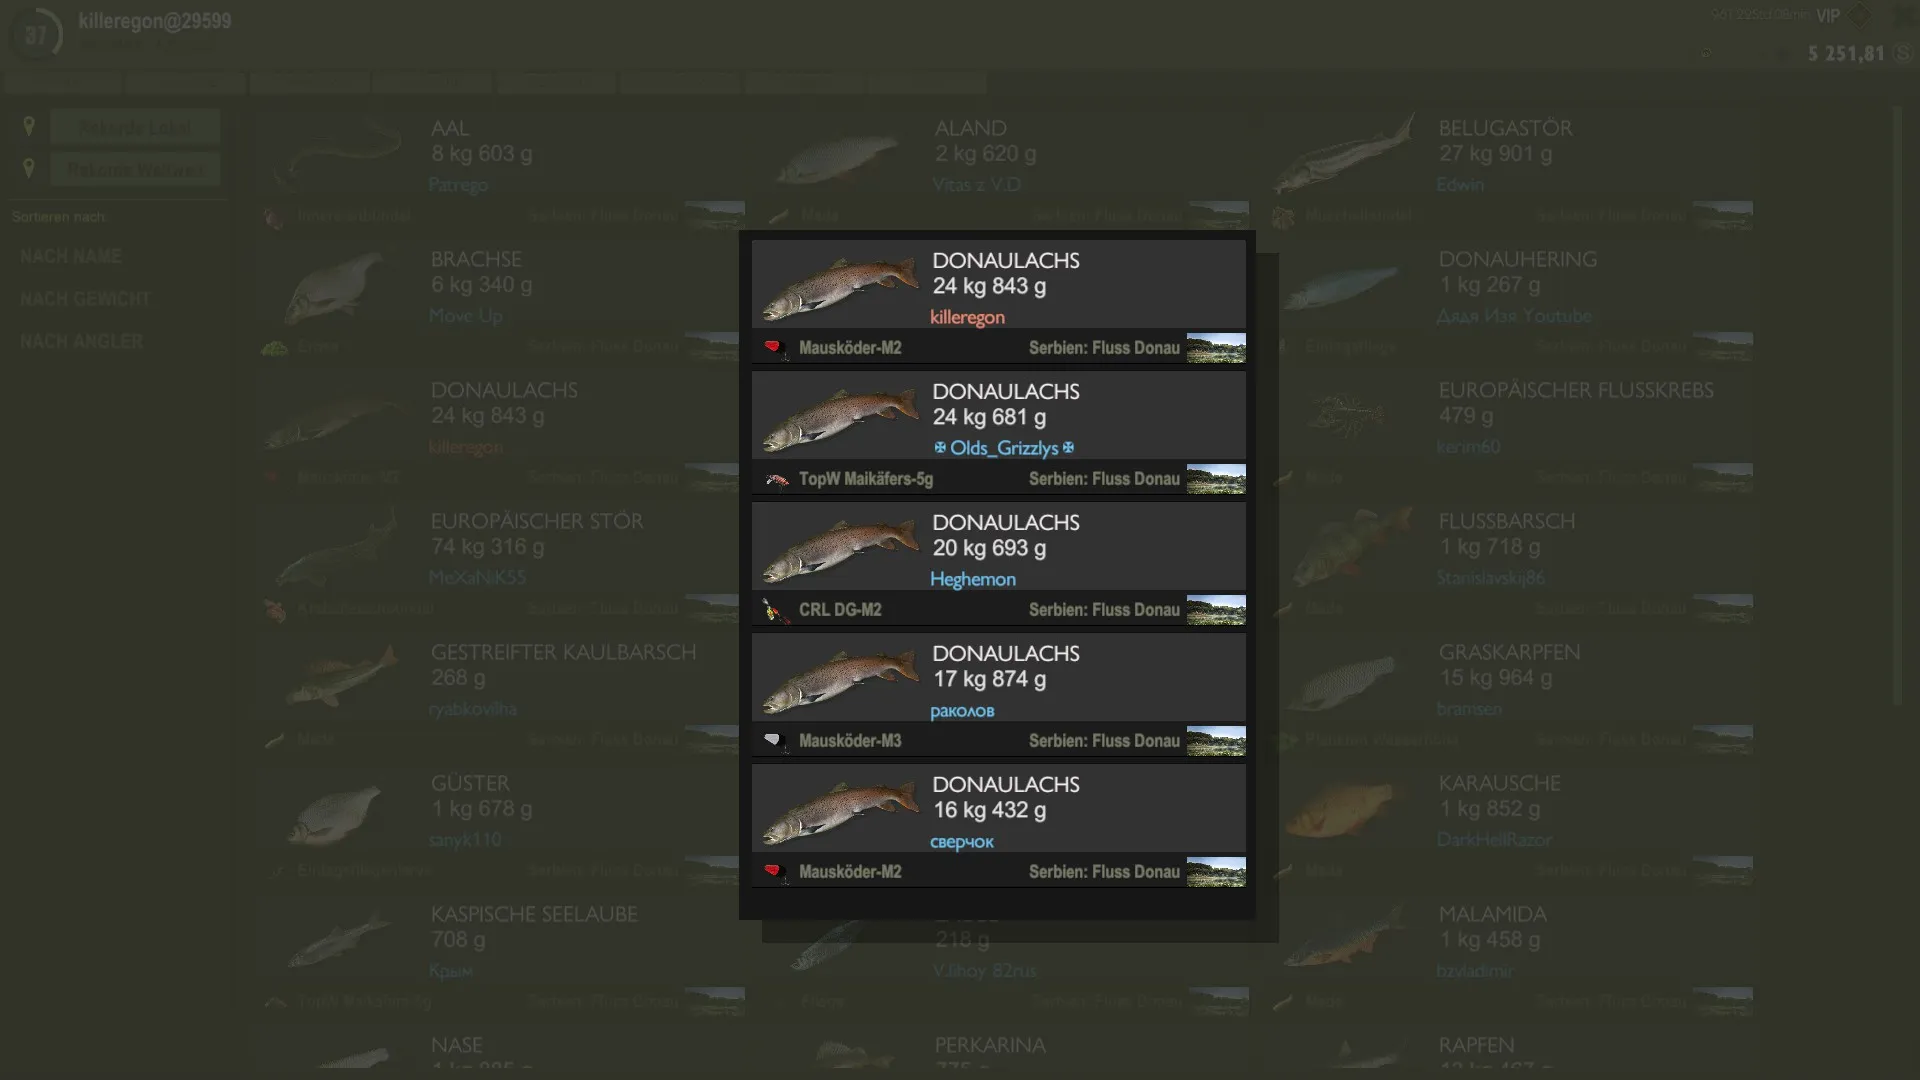Click the white Mausköder-M3 lure icon

click(x=774, y=741)
